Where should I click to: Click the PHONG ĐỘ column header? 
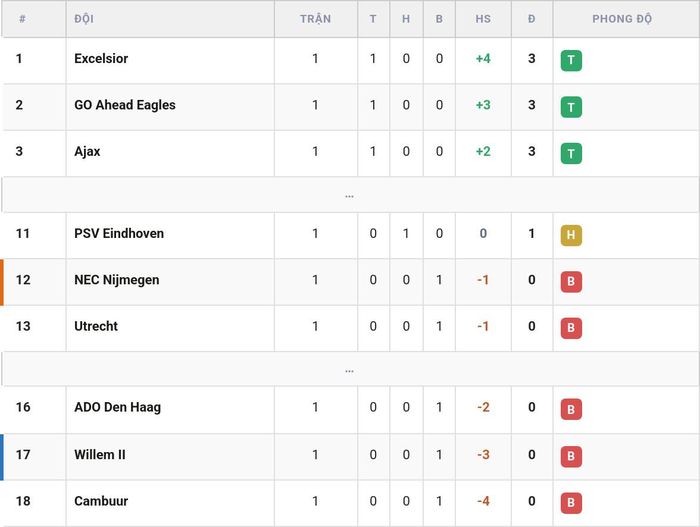pyautogui.click(x=622, y=19)
